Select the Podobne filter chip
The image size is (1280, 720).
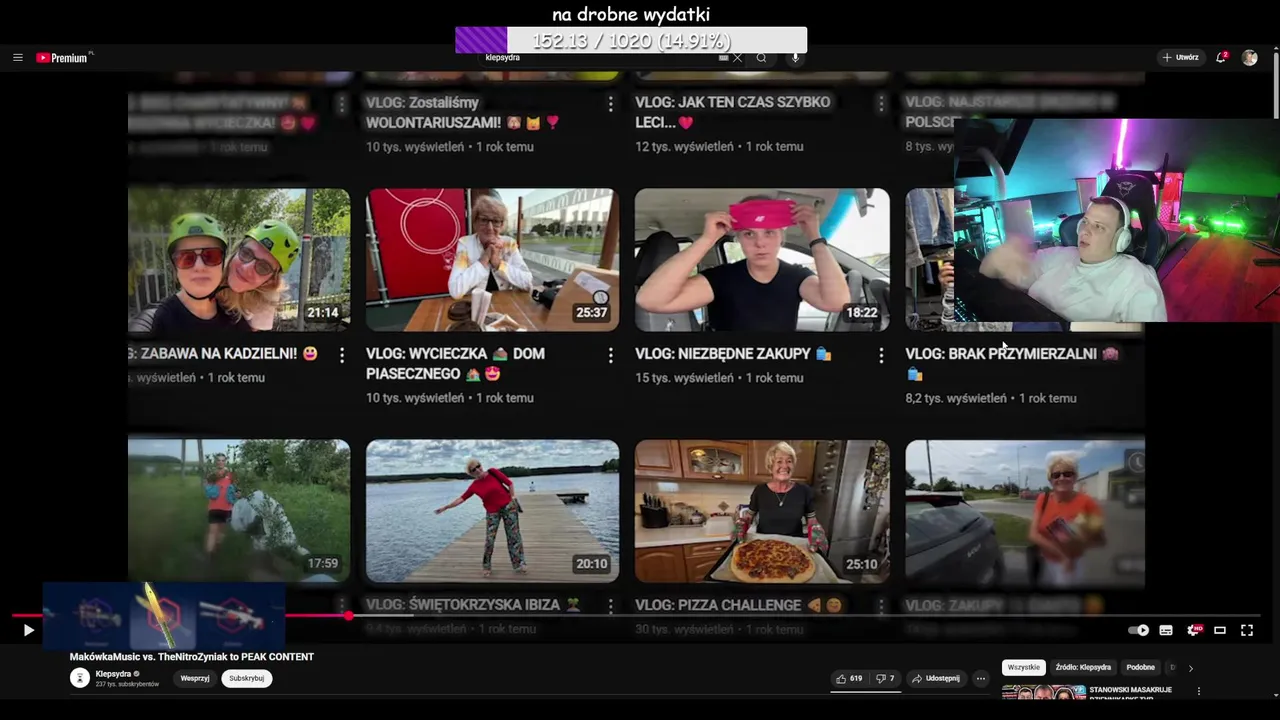click(x=1141, y=667)
